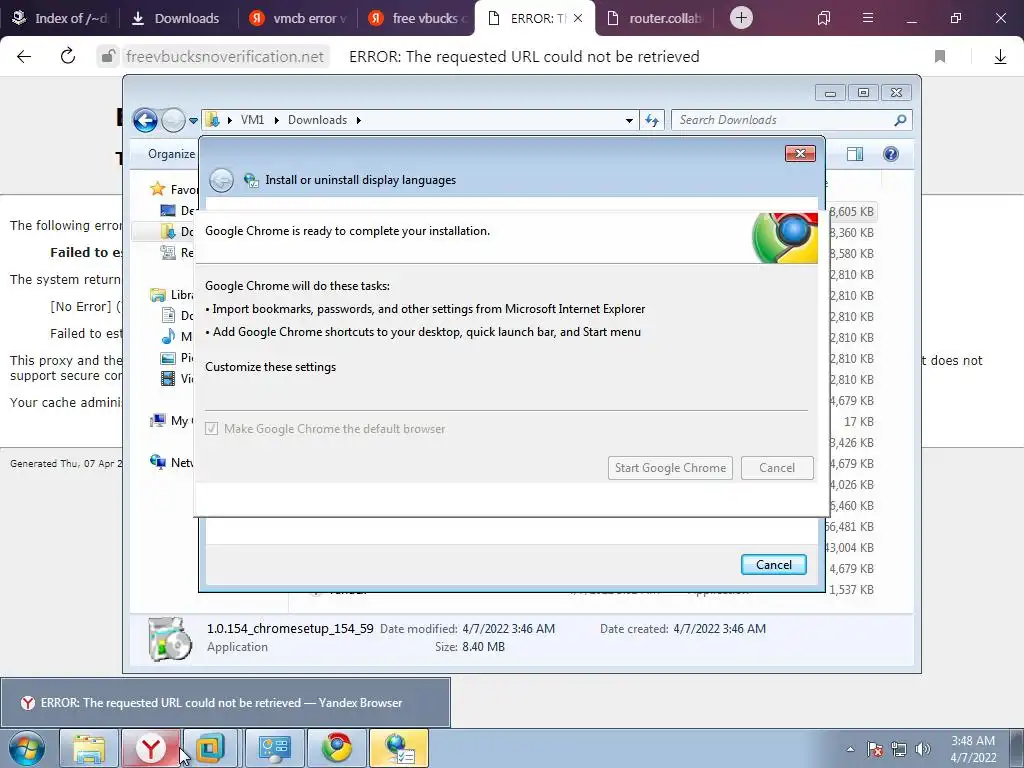Show hidden system tray icons

850,749
